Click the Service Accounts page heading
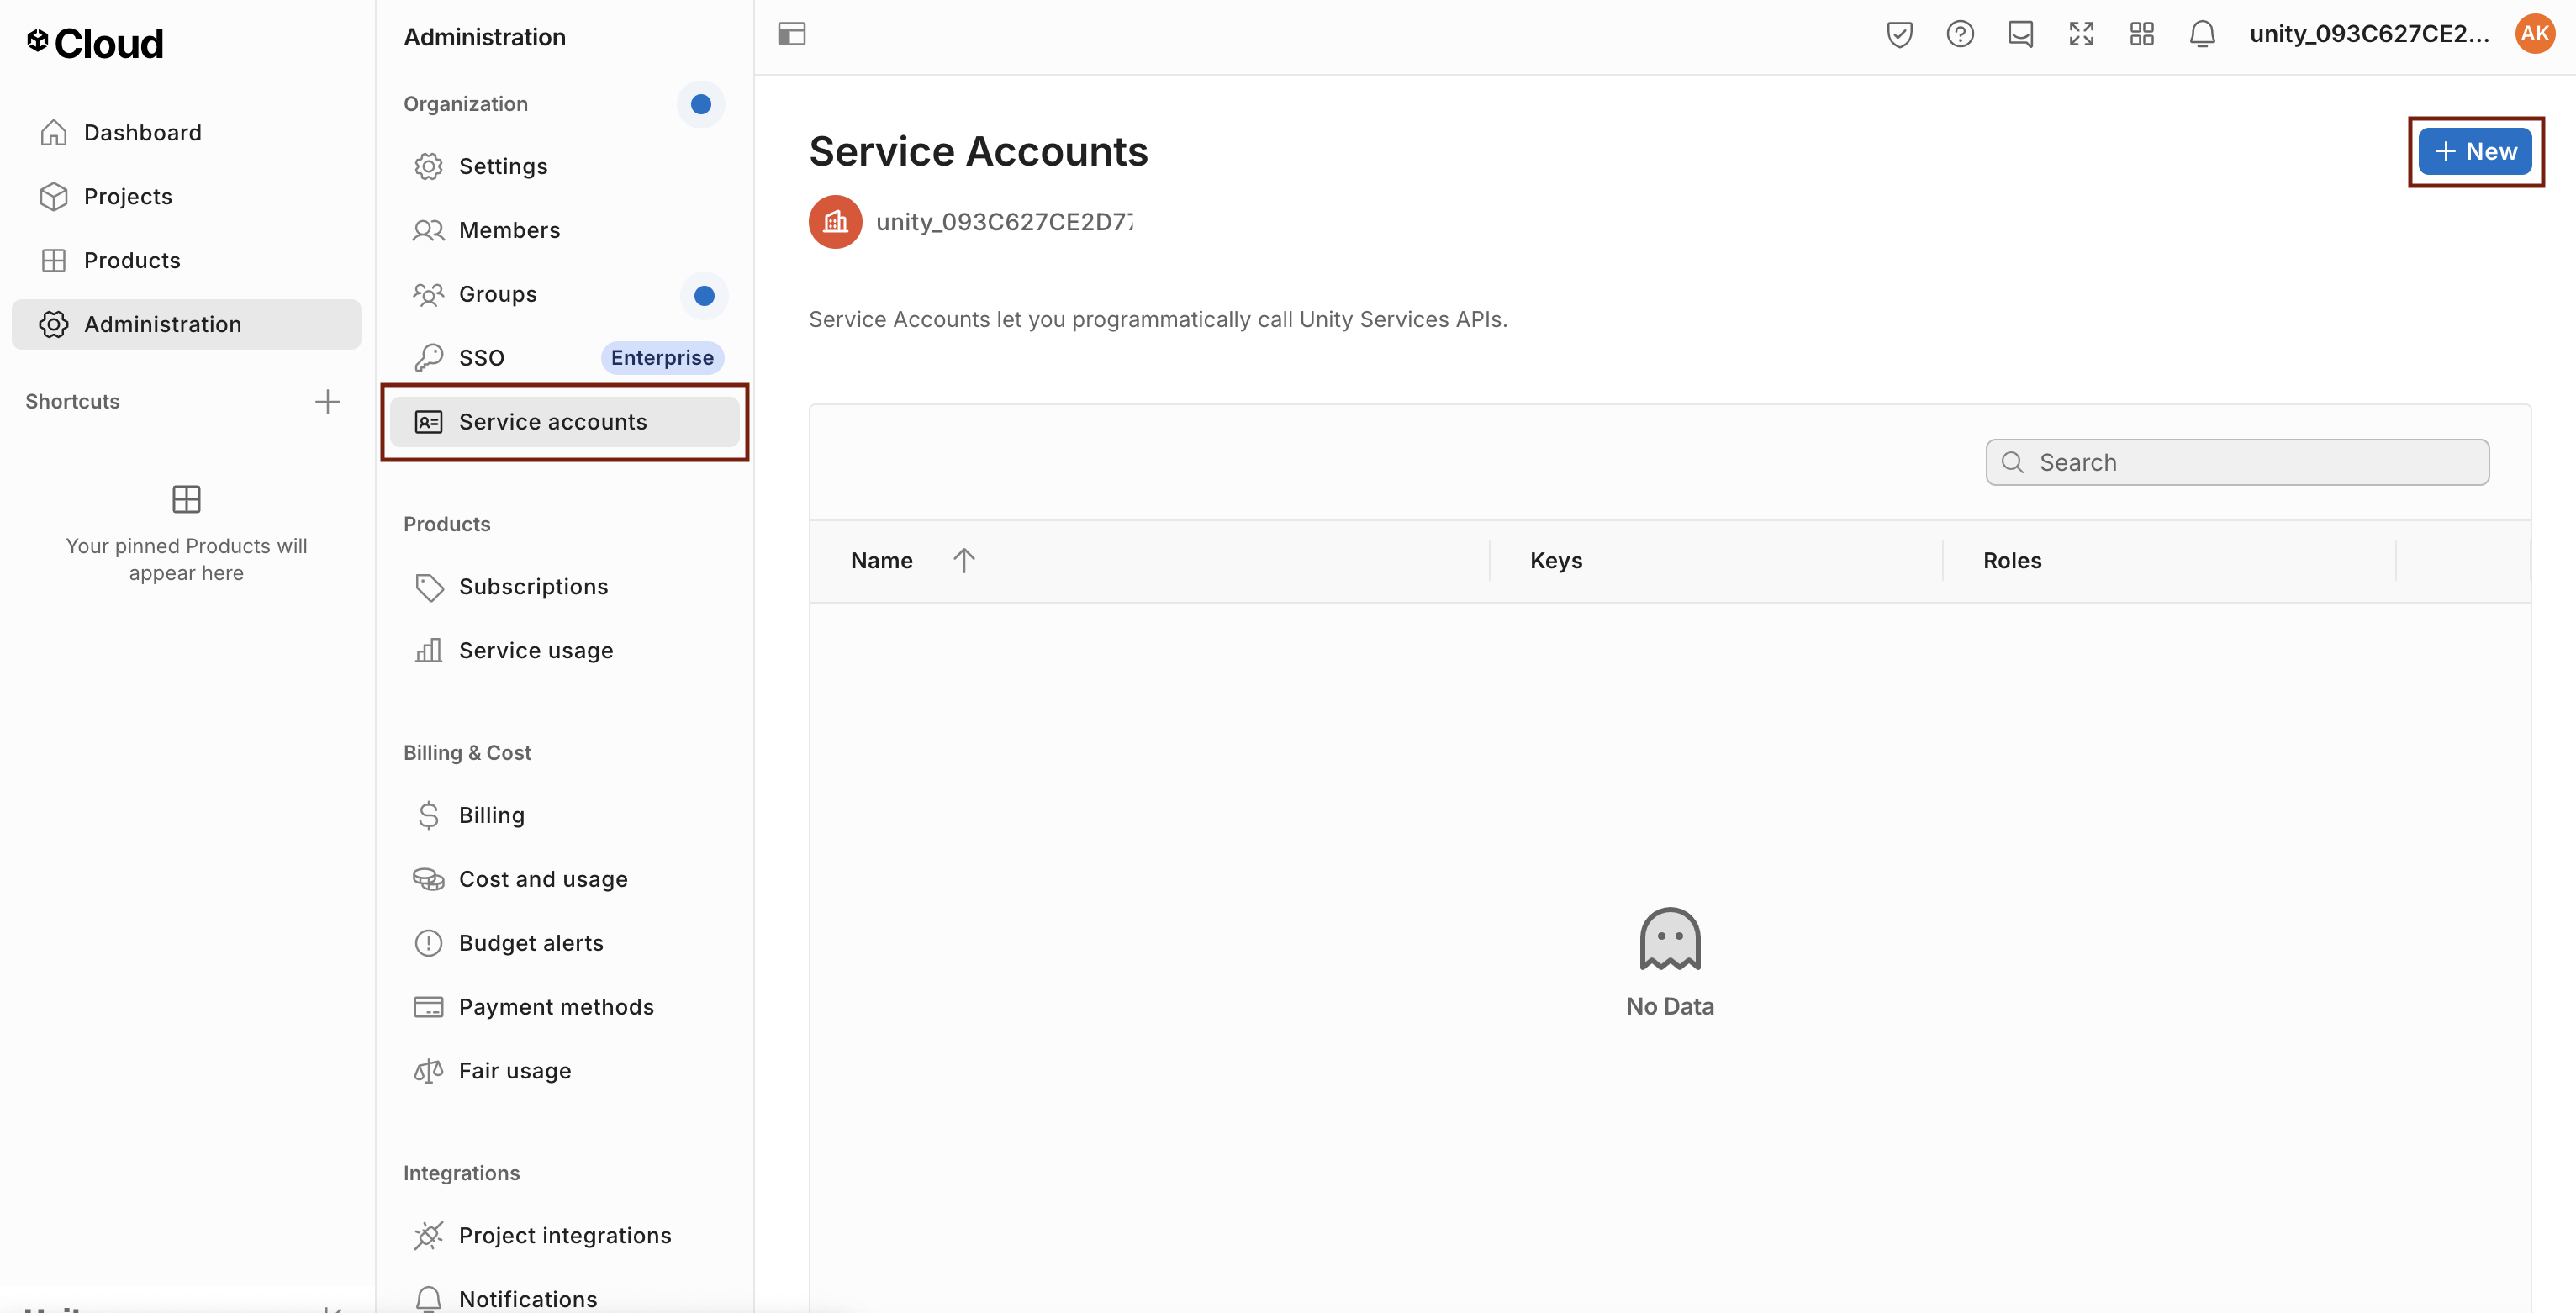Screen dimensions: 2576x1313 pyautogui.click(x=978, y=152)
